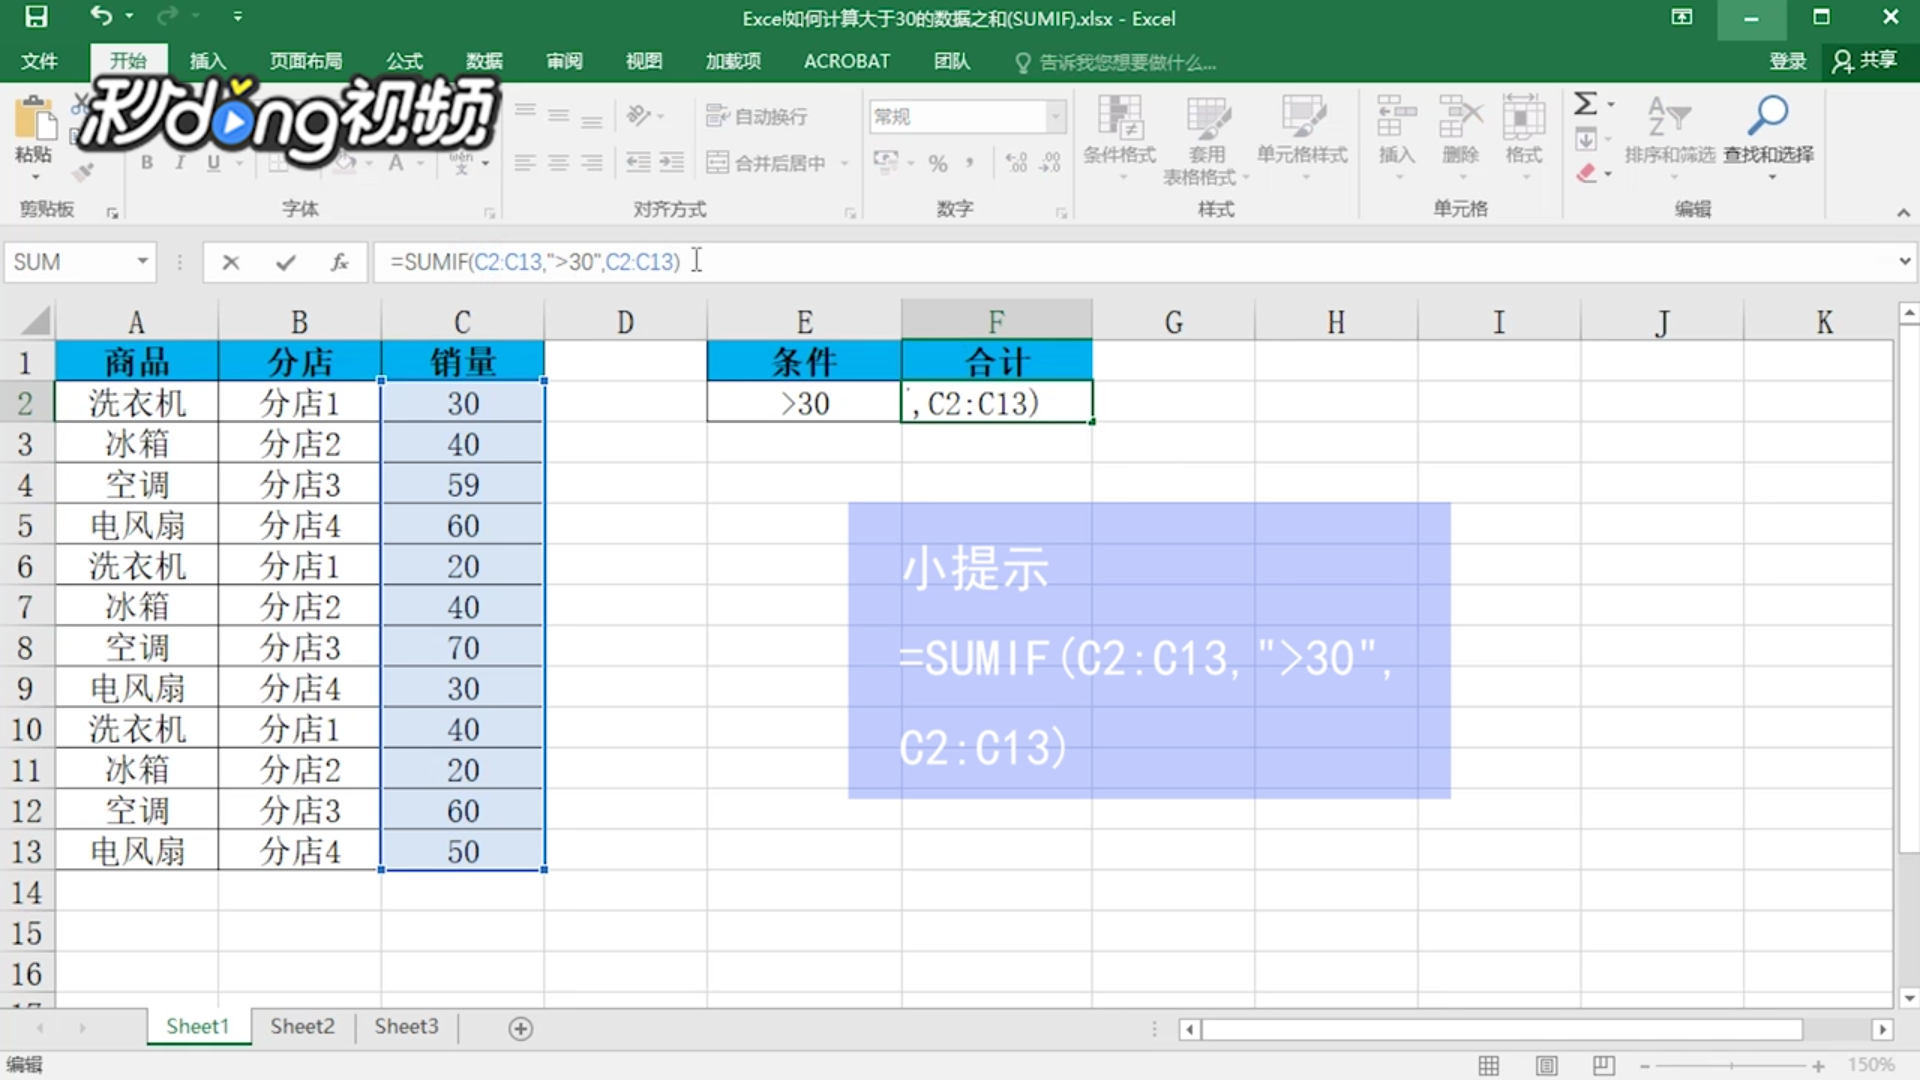Image resolution: width=1920 pixels, height=1080 pixels.
Task: Toggle Merge and Center
Action: pyautogui.click(x=767, y=162)
